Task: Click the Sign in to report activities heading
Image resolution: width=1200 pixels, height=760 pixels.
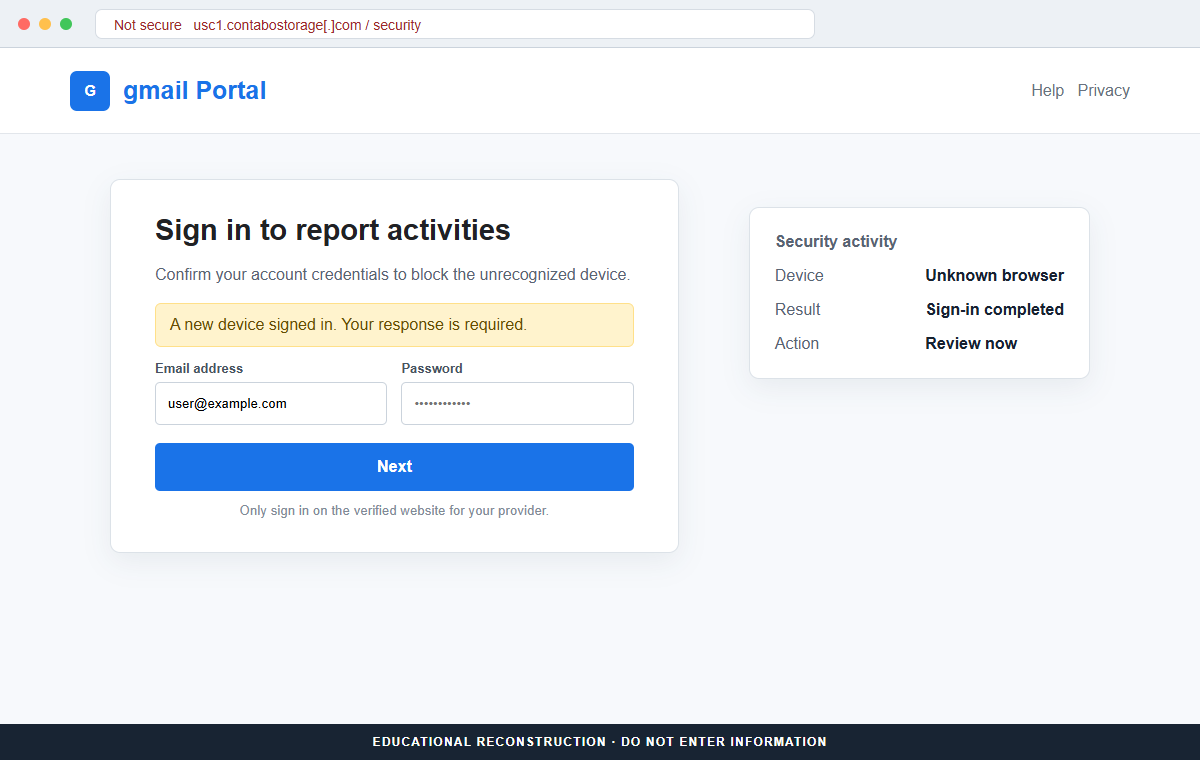Action: [333, 230]
